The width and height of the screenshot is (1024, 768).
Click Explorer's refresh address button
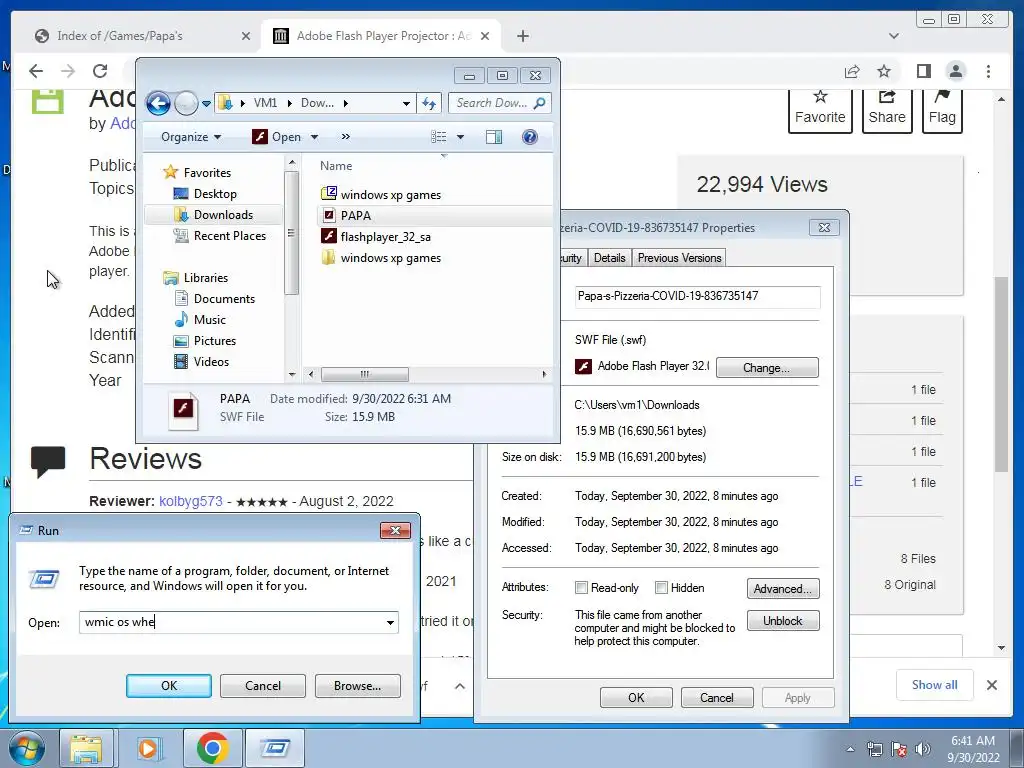coord(429,103)
